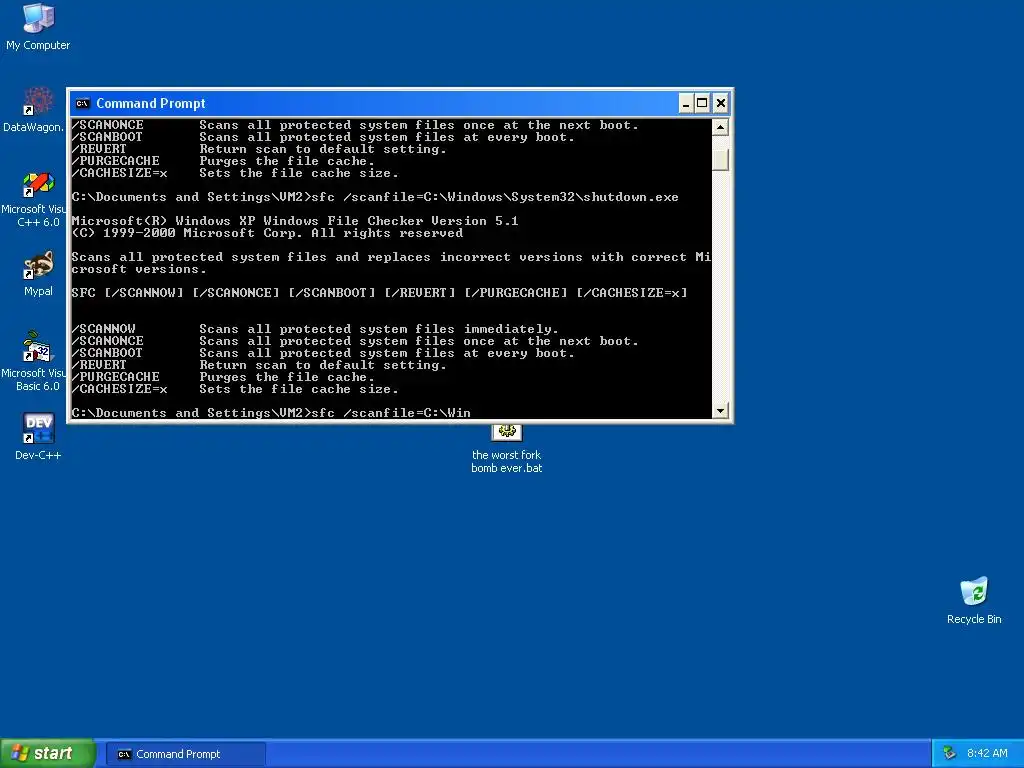1024x768 pixels.
Task: Select the Dev-C++ desktop icon
Action: tap(38, 436)
